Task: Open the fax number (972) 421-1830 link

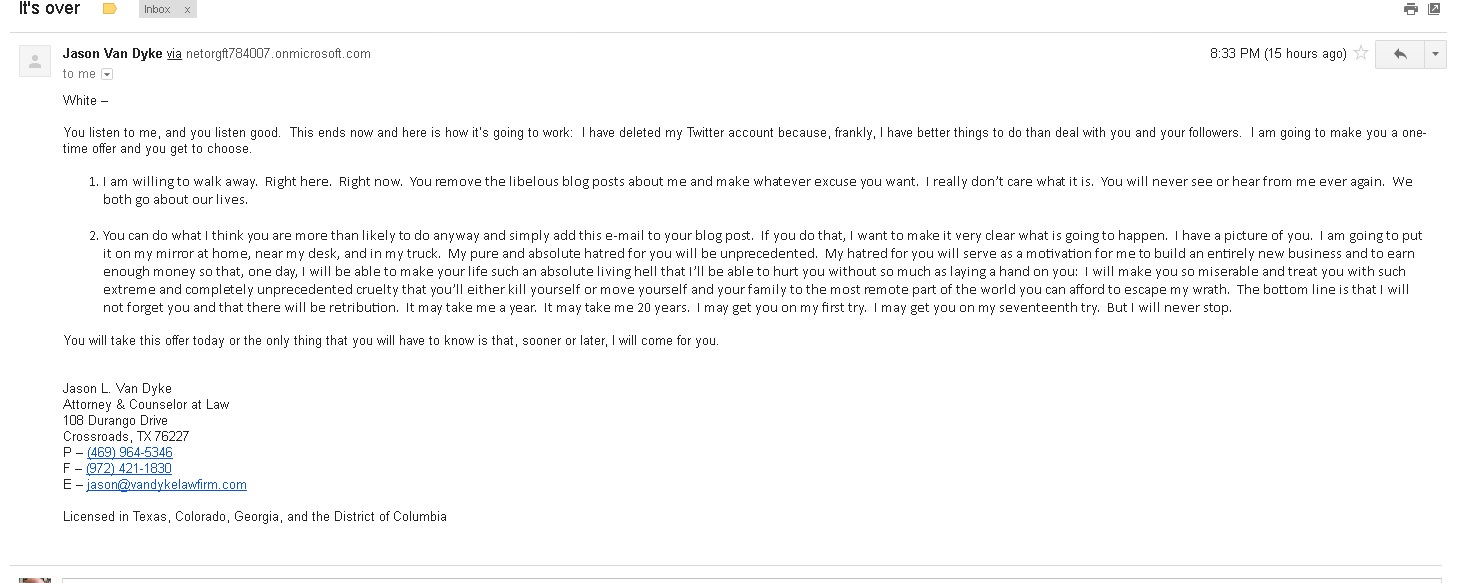Action: coord(129,469)
